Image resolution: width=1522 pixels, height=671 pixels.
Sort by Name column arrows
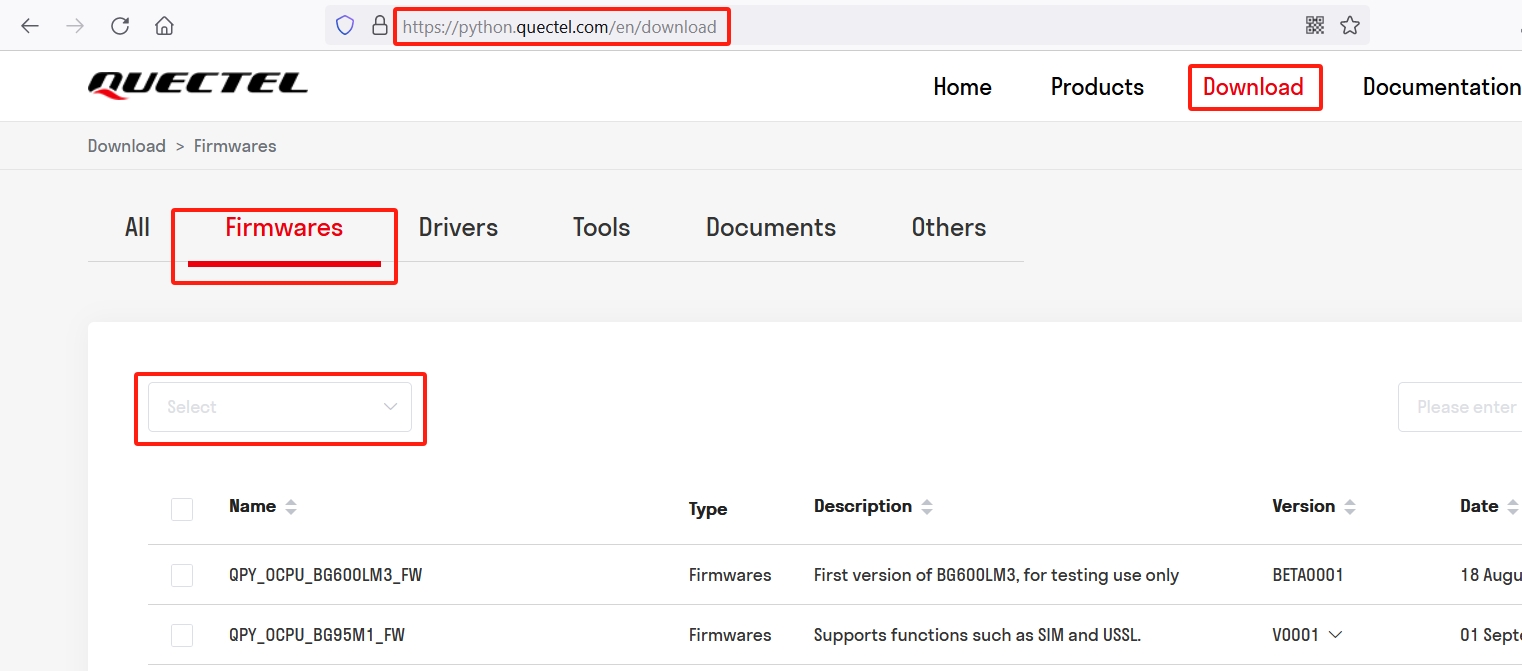pyautogui.click(x=291, y=507)
